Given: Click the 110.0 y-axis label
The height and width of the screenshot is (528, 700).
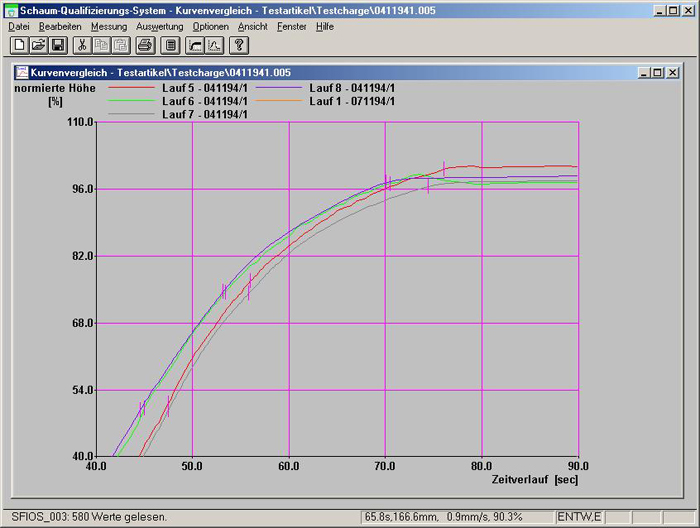Looking at the screenshot, I should [80, 122].
